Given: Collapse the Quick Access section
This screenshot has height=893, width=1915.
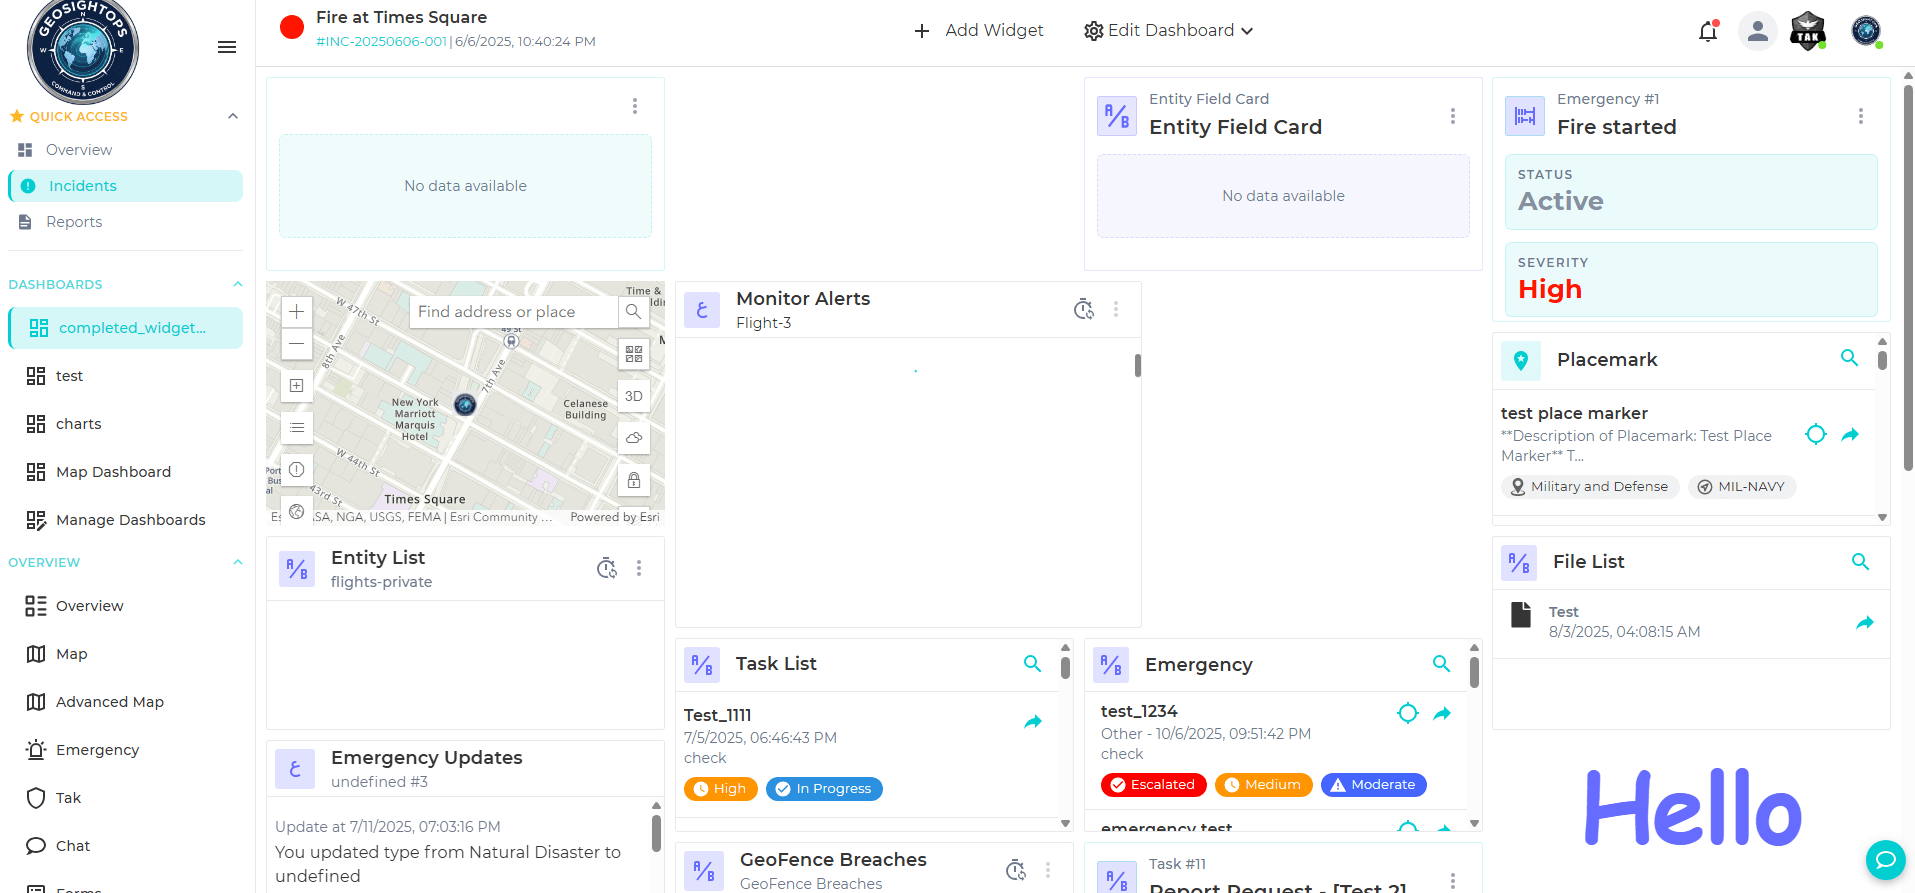Looking at the screenshot, I should [x=233, y=116].
